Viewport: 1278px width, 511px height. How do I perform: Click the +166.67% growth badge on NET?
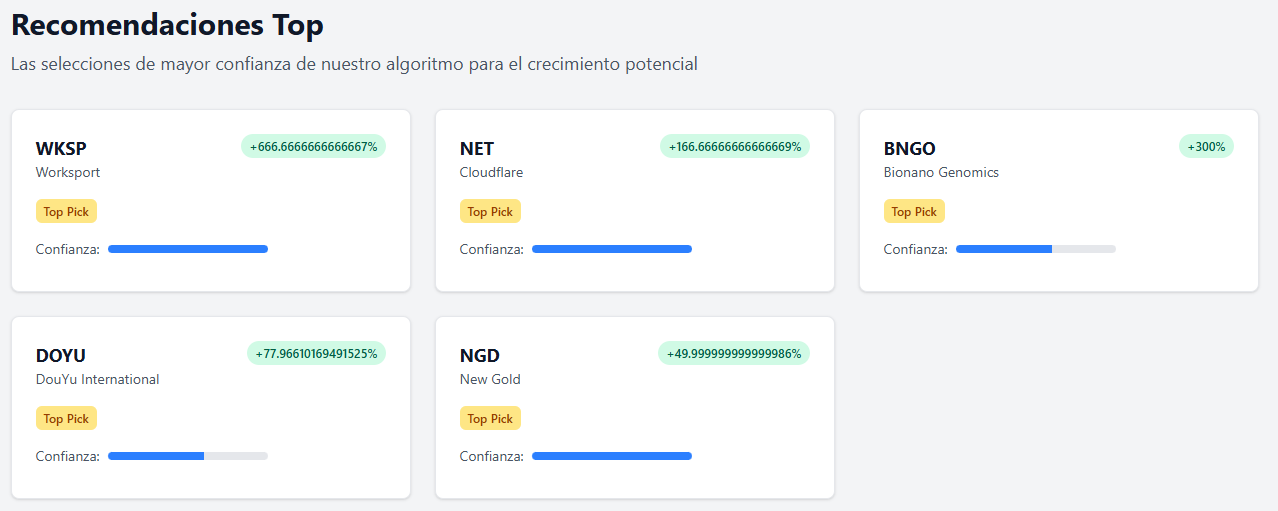(x=735, y=146)
